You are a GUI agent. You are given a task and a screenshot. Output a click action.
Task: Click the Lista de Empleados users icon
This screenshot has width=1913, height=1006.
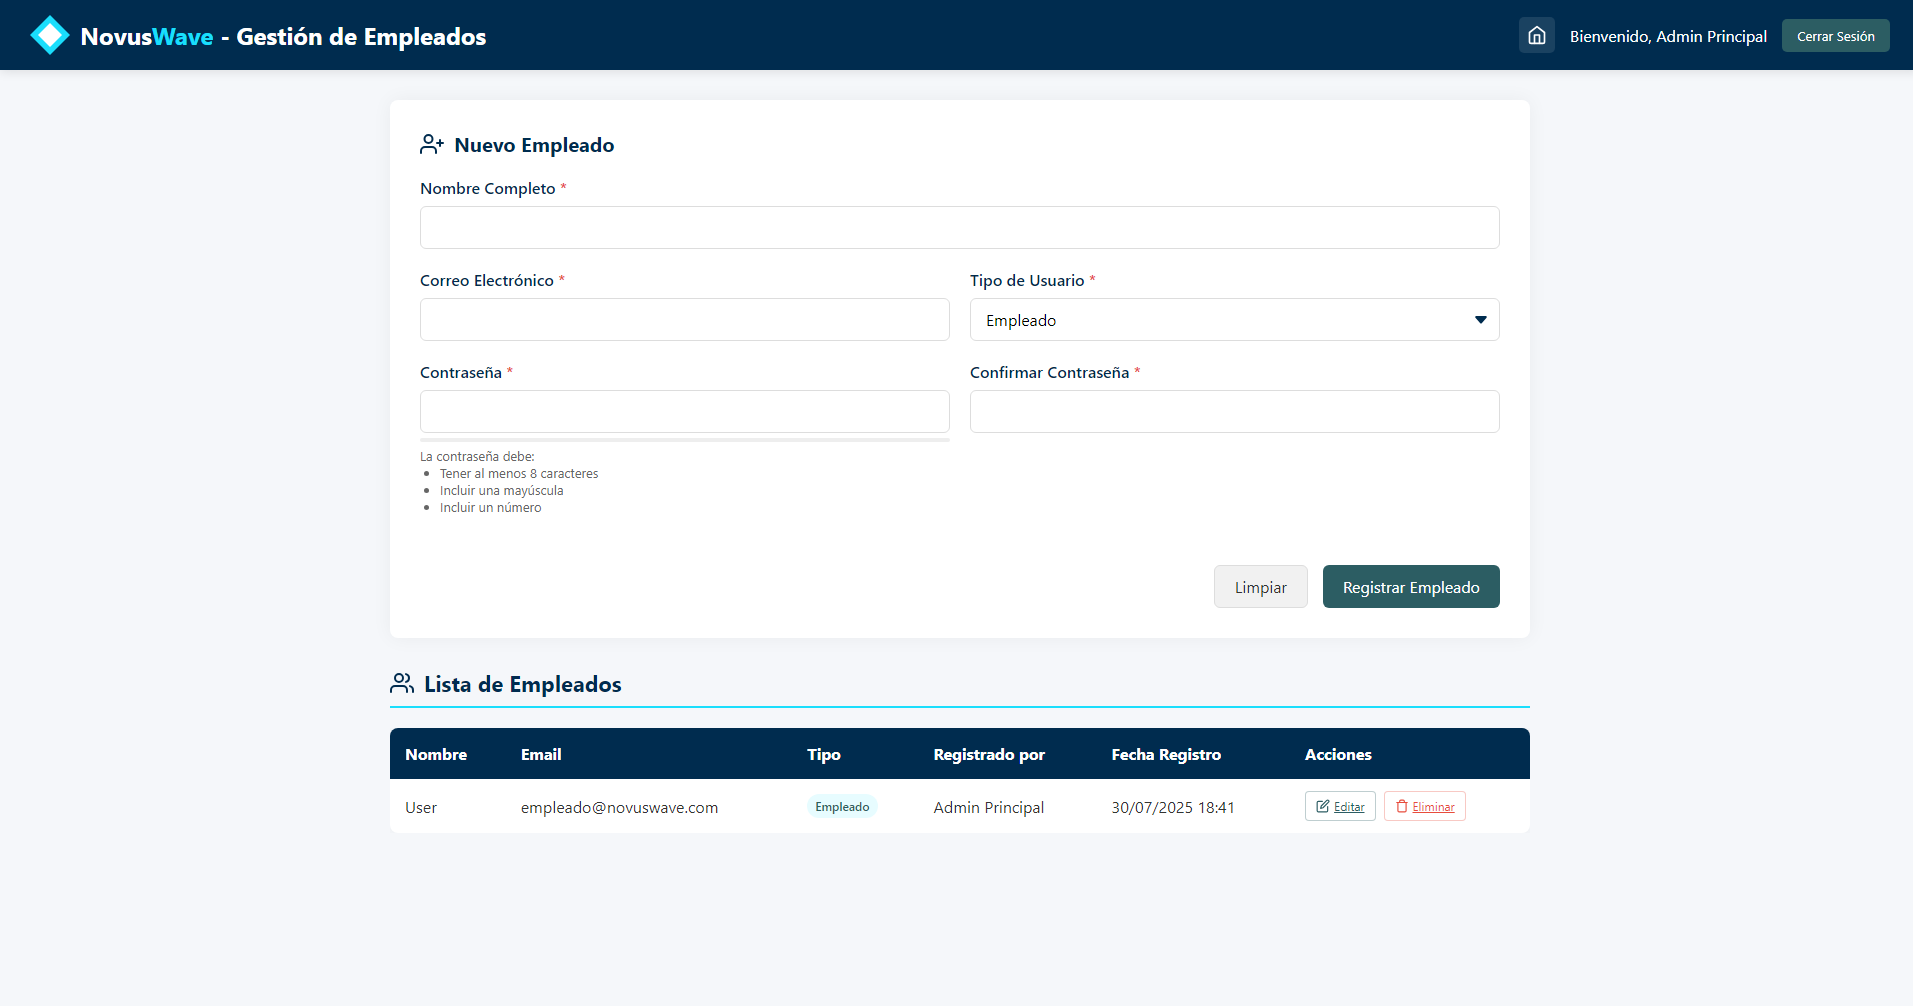[402, 684]
